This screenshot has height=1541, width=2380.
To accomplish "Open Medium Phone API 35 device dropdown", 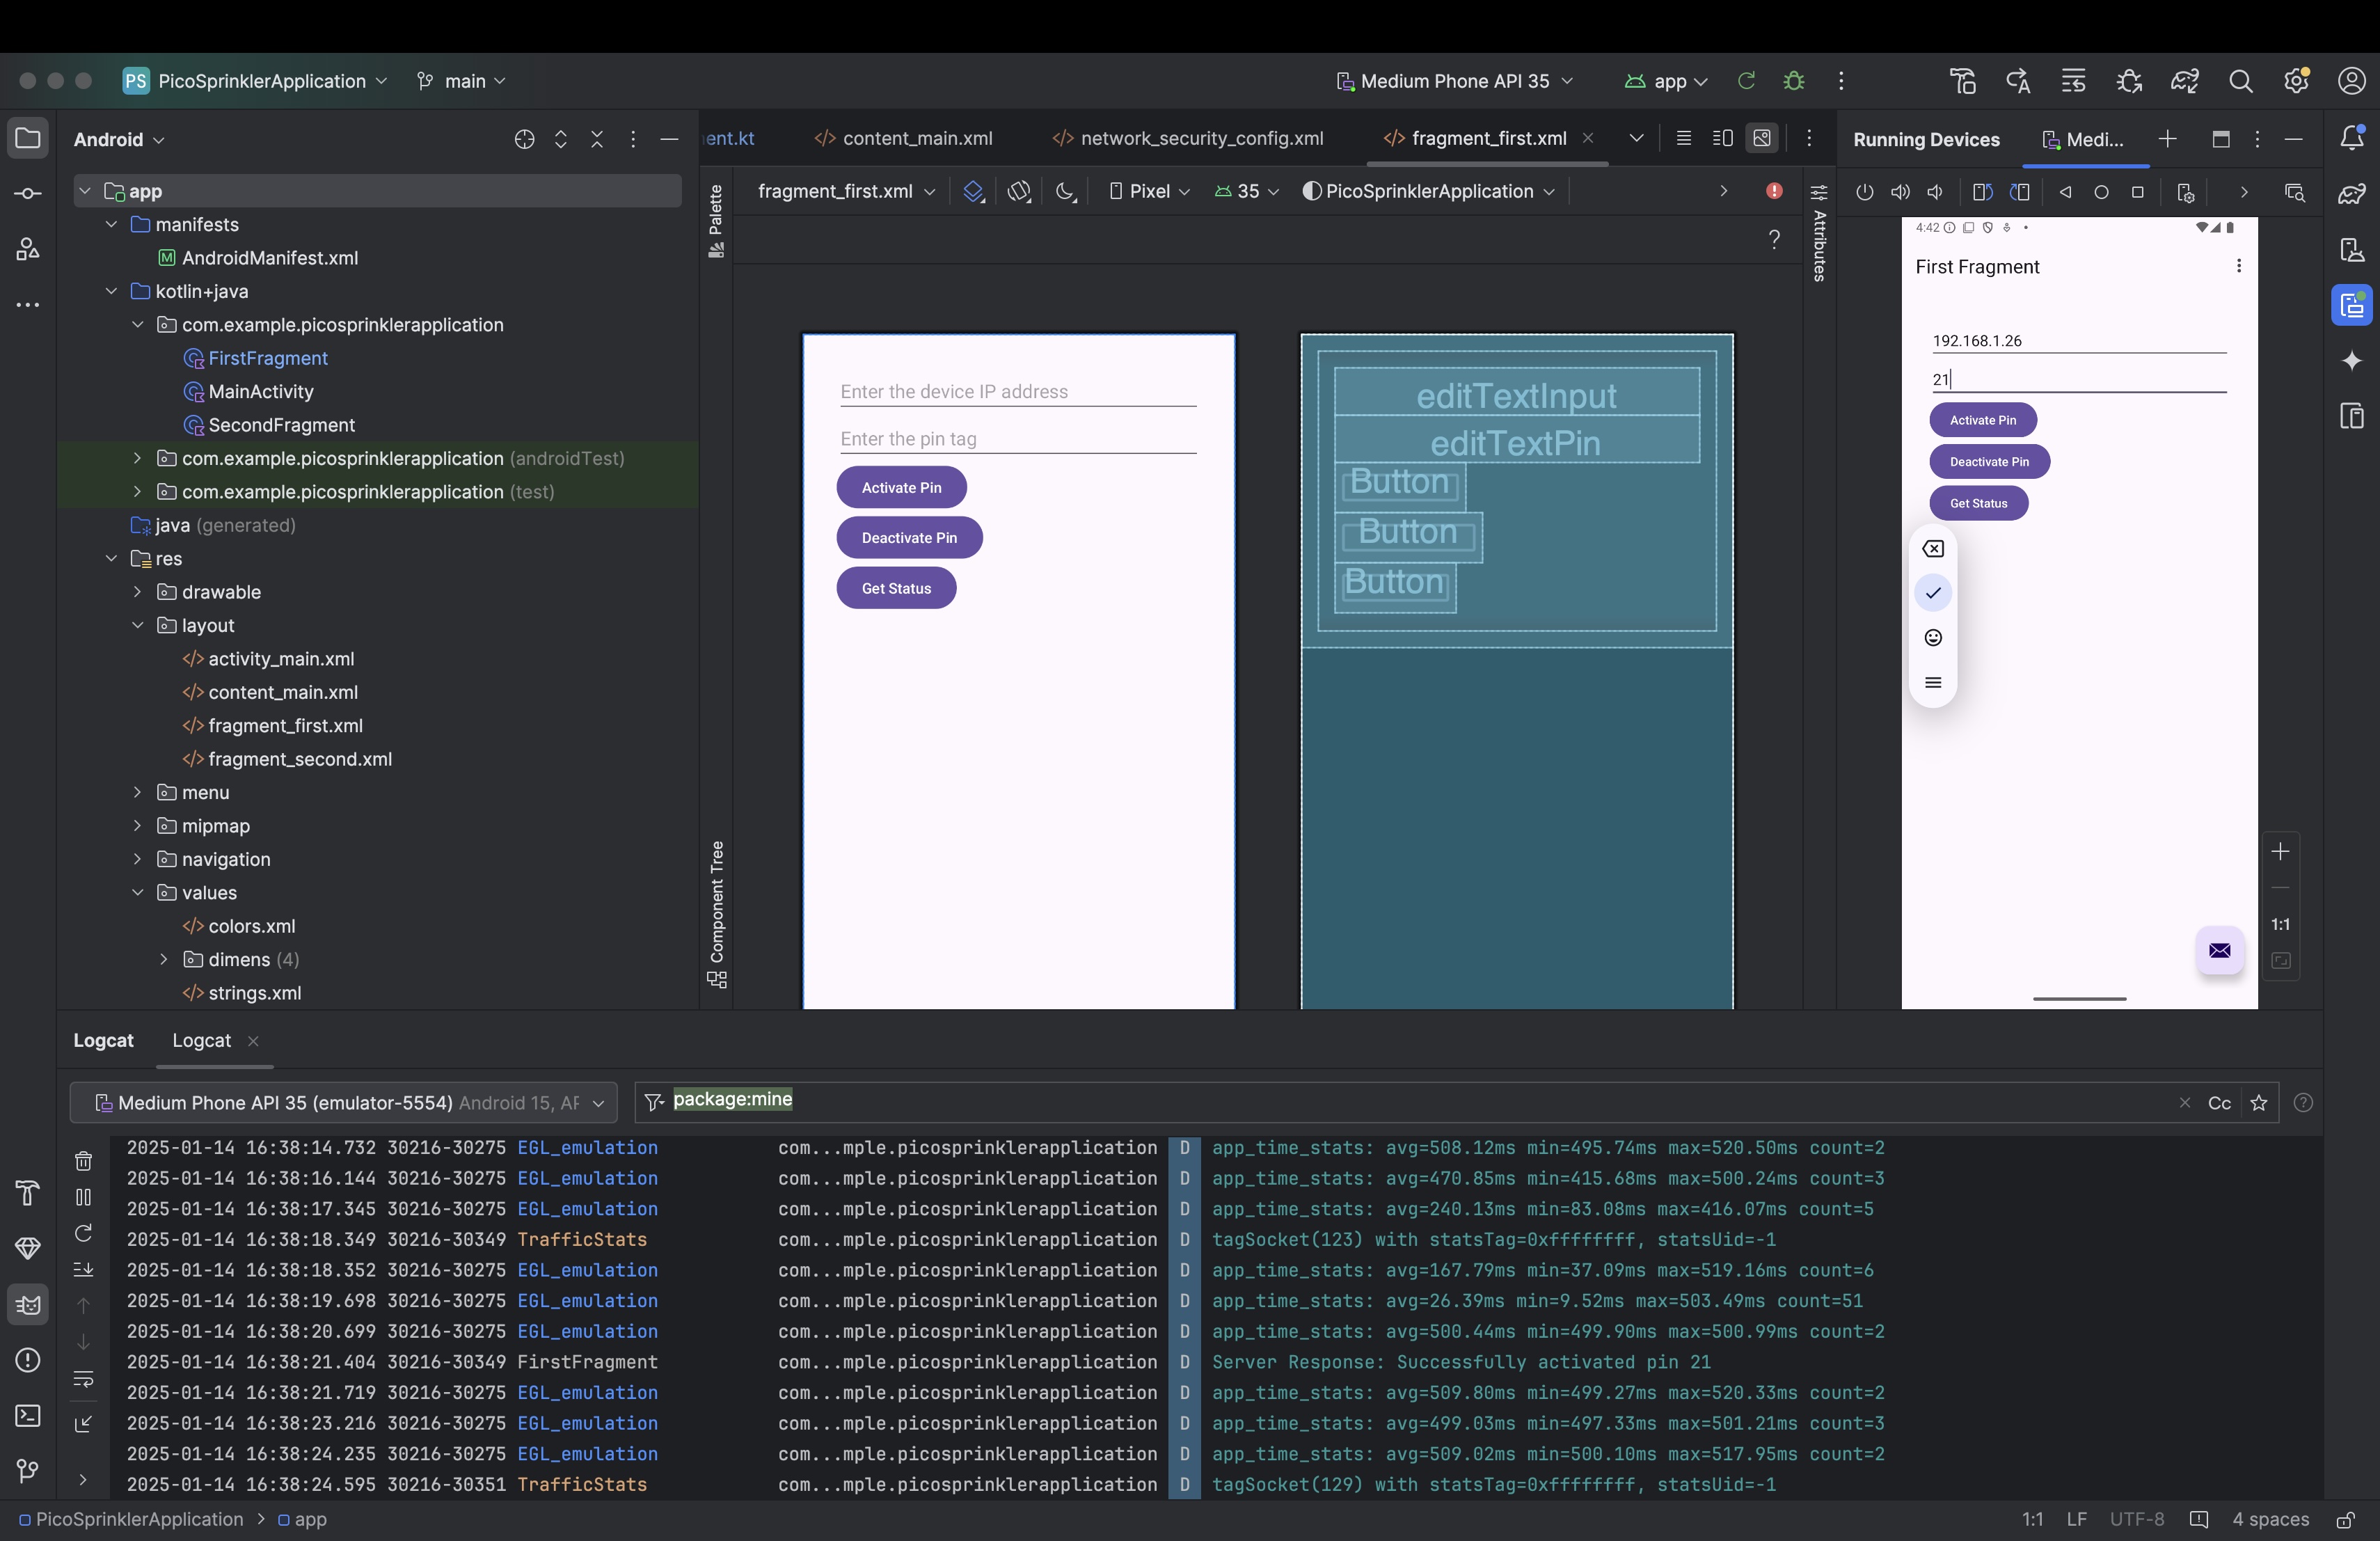I will tap(1455, 81).
